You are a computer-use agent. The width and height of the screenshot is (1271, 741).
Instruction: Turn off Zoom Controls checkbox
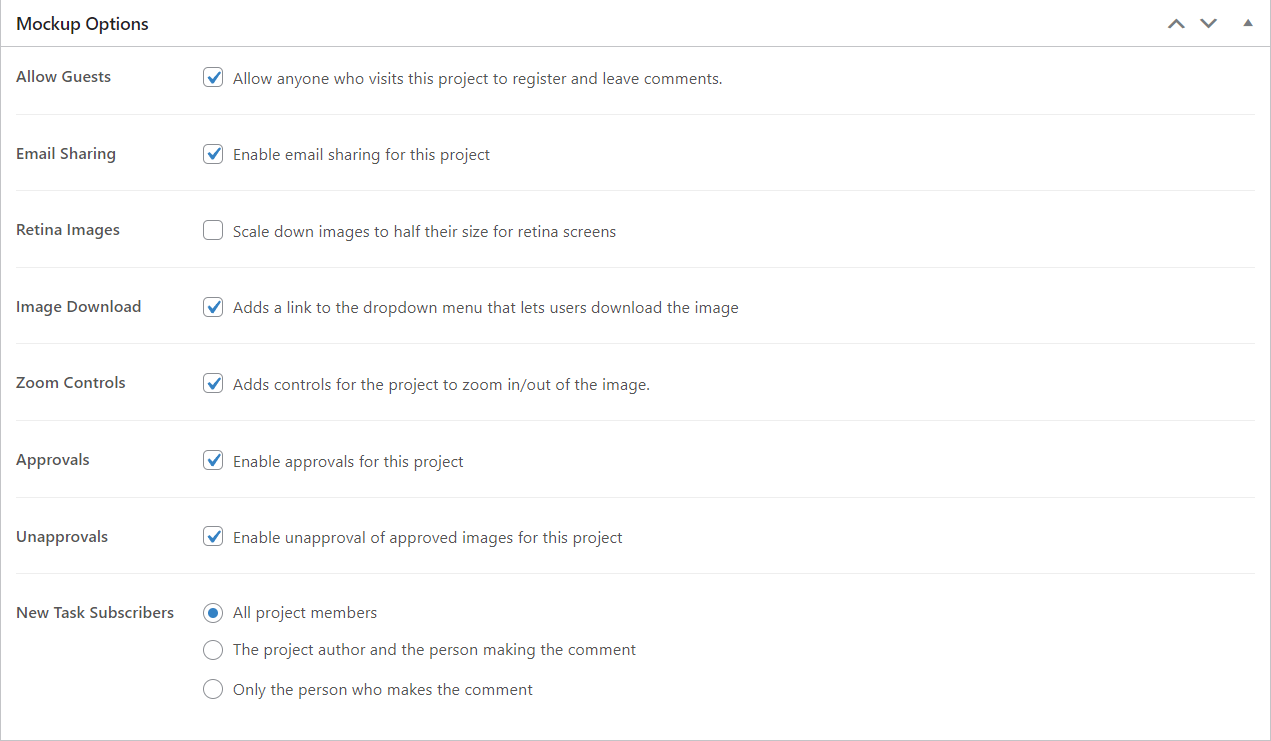pyautogui.click(x=213, y=383)
